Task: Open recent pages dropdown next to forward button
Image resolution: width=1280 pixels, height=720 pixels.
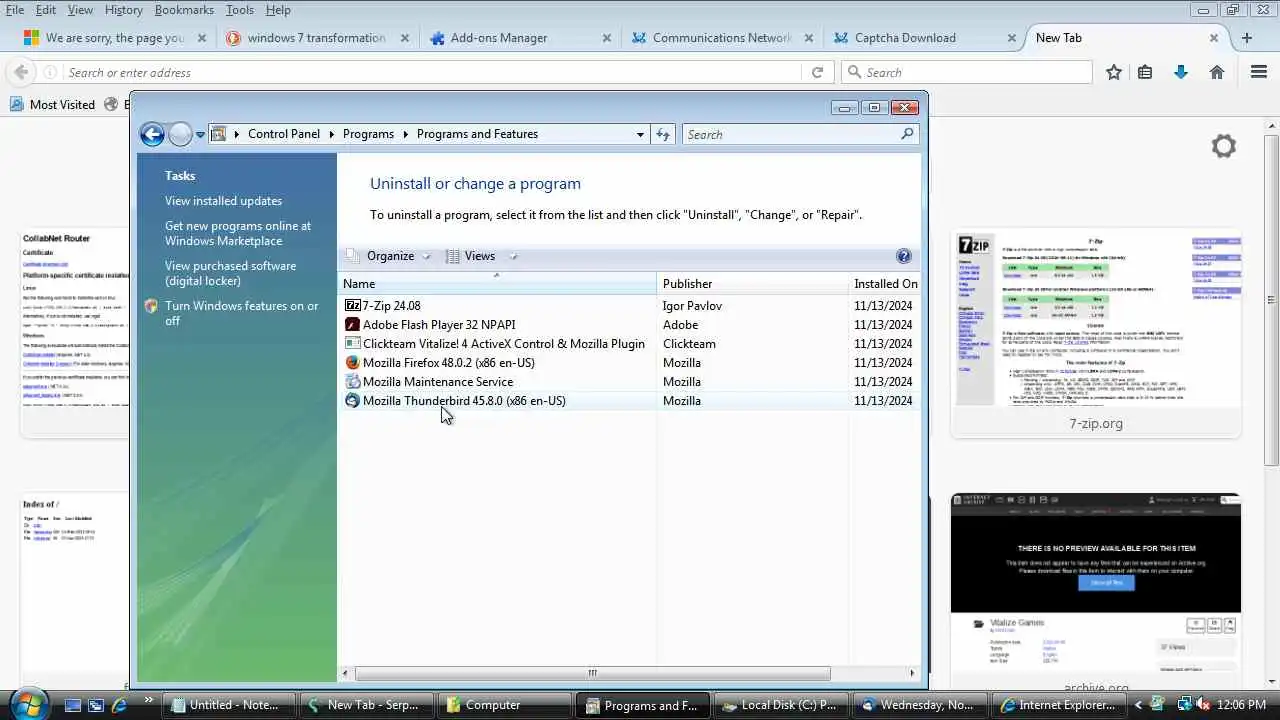Action: tap(201, 134)
